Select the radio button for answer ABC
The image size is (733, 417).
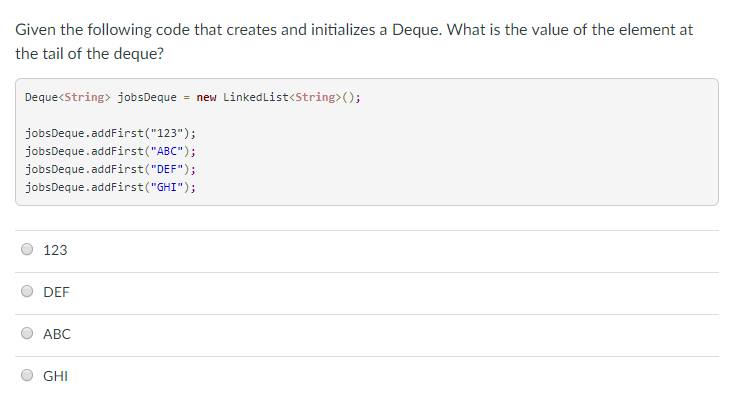27,333
